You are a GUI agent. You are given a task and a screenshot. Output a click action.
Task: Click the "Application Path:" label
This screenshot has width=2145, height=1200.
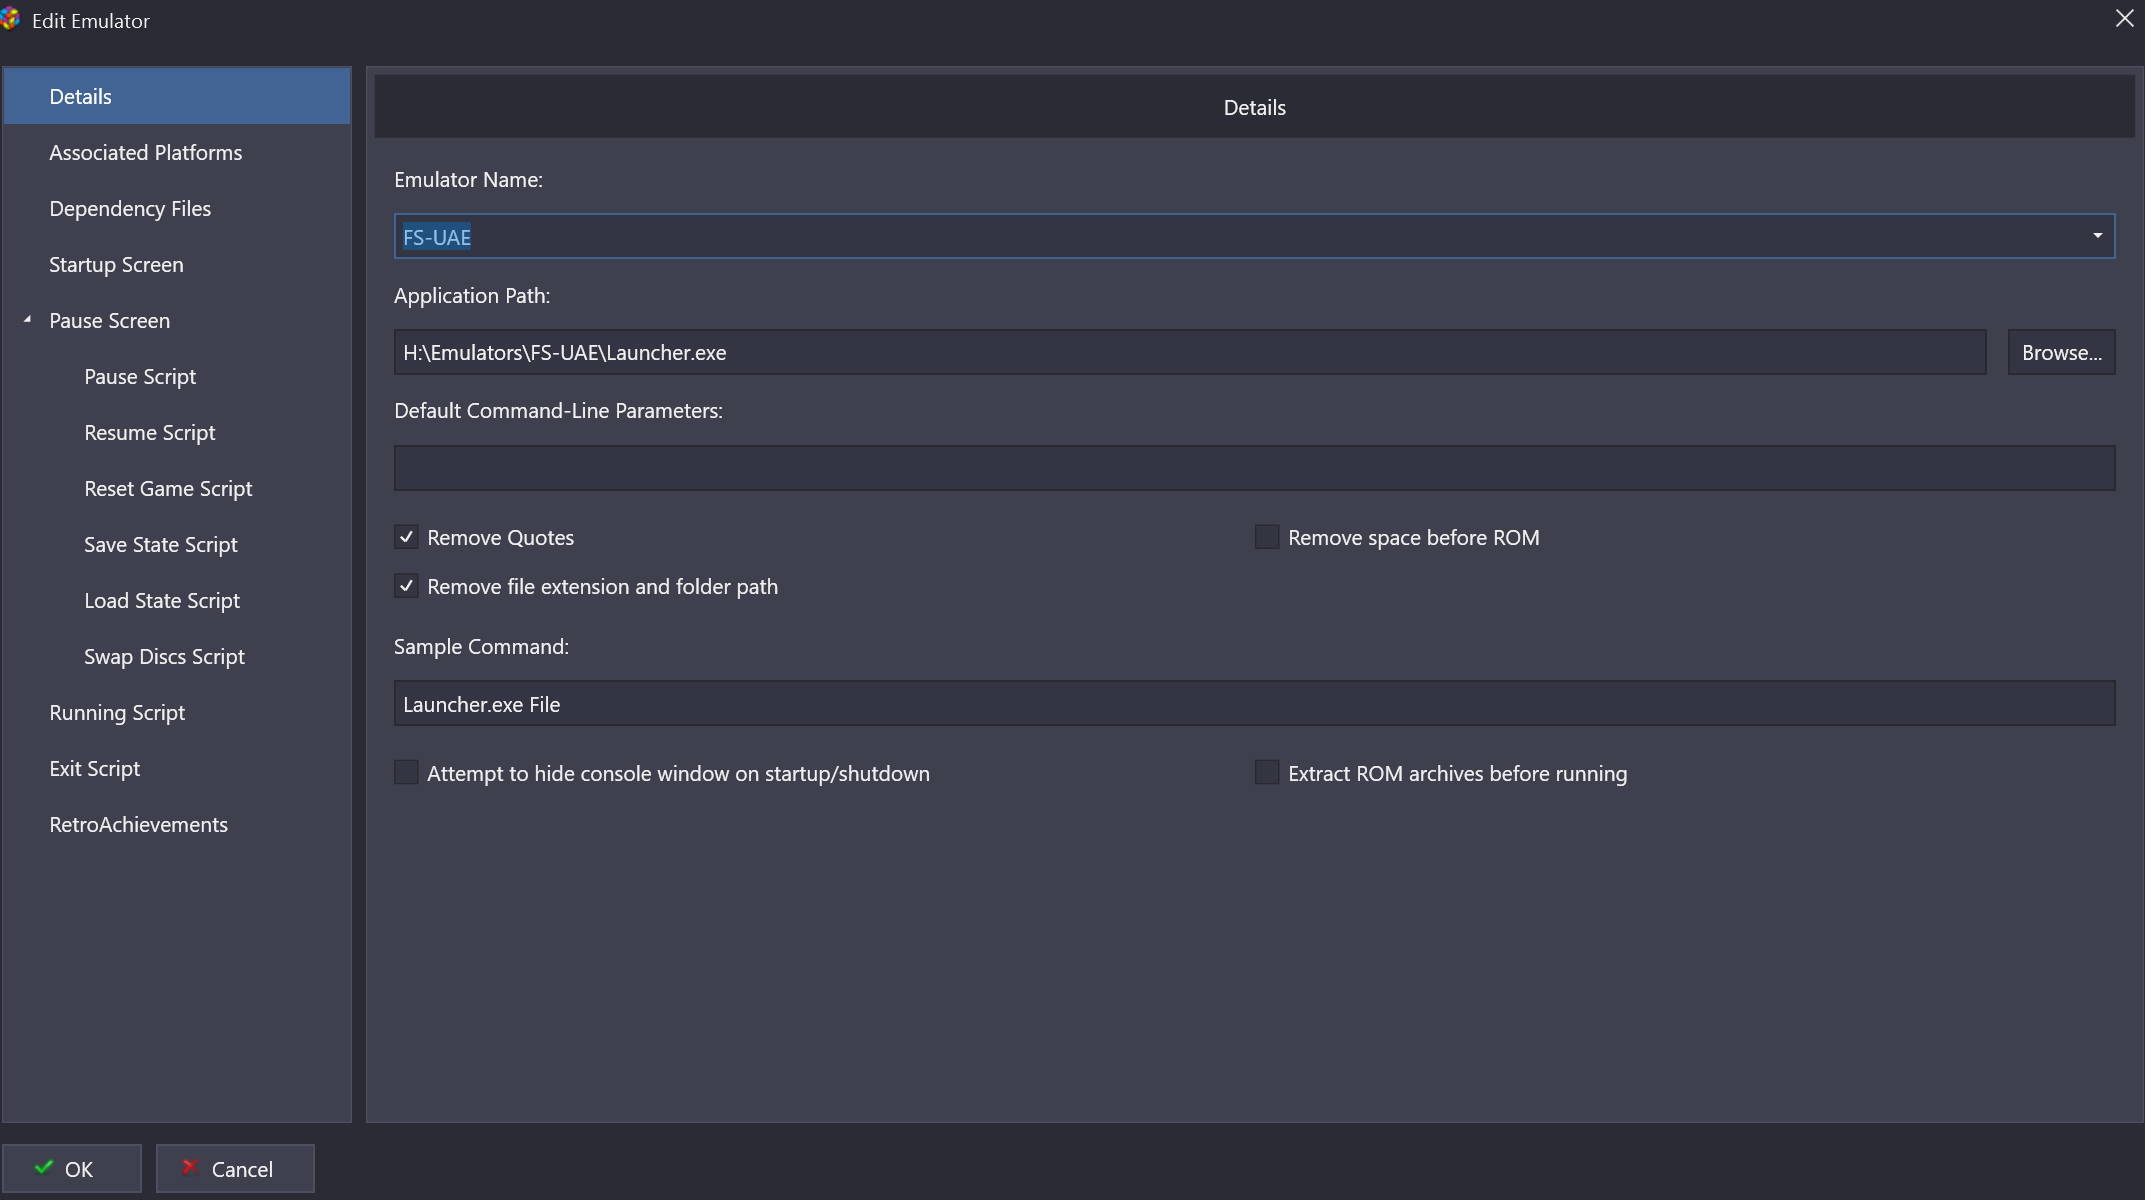click(x=472, y=295)
